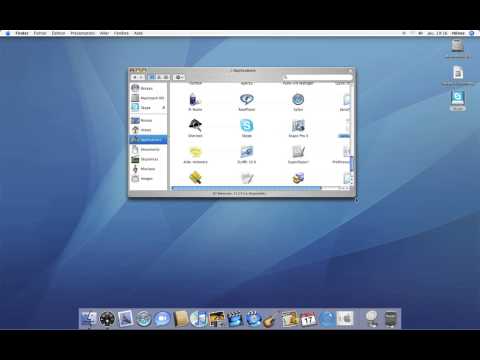480x360 pixels.
Task: Go back with the Finder back arrow
Action: (x=135, y=77)
